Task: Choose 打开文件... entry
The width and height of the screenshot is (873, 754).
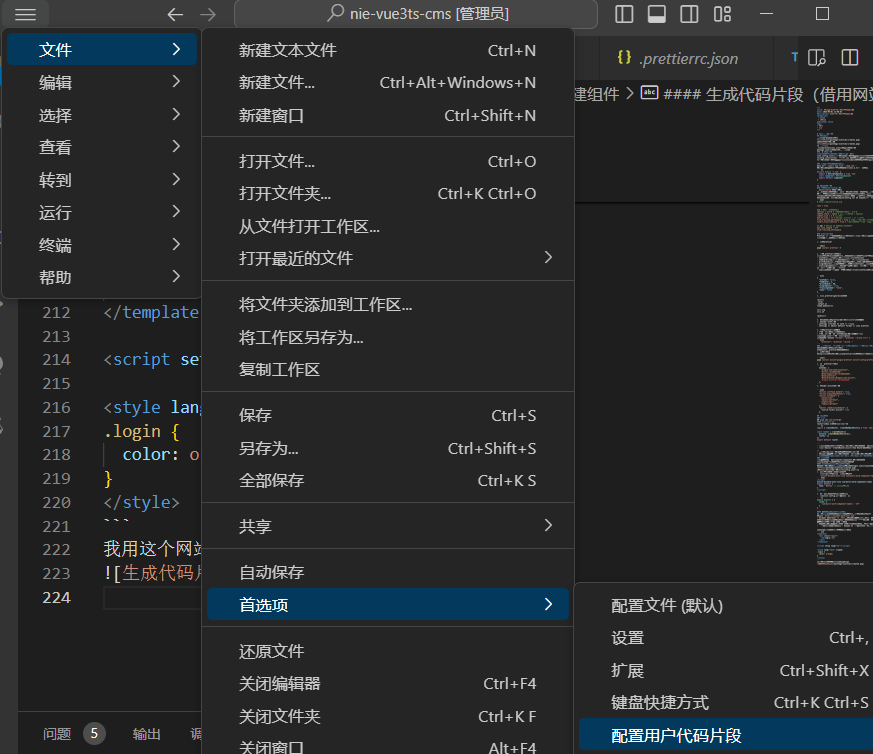Action: (x=388, y=161)
